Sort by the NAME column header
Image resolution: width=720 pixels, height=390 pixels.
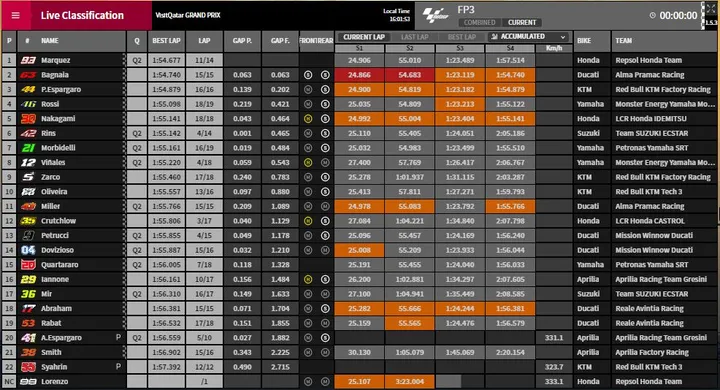pos(50,41)
